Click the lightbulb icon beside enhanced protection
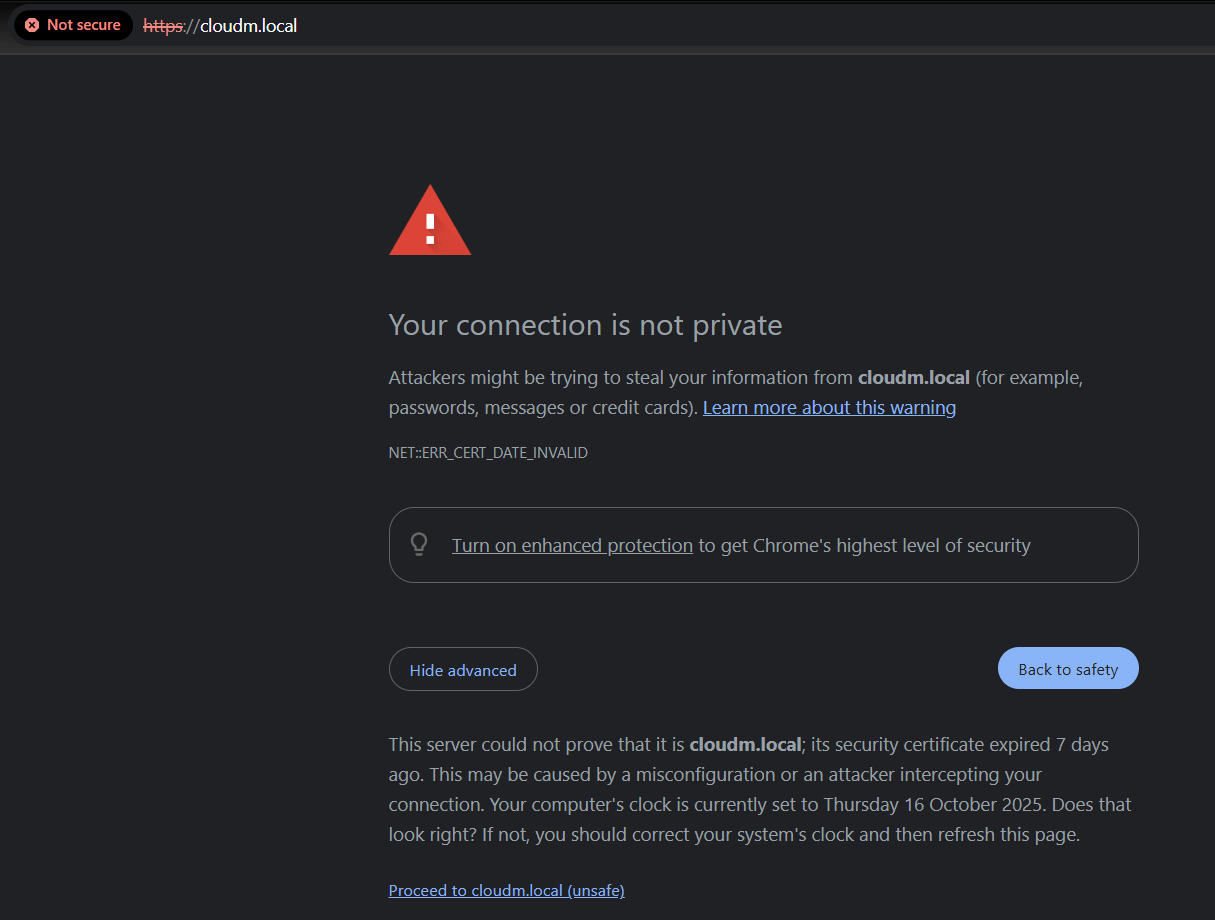 [419, 545]
